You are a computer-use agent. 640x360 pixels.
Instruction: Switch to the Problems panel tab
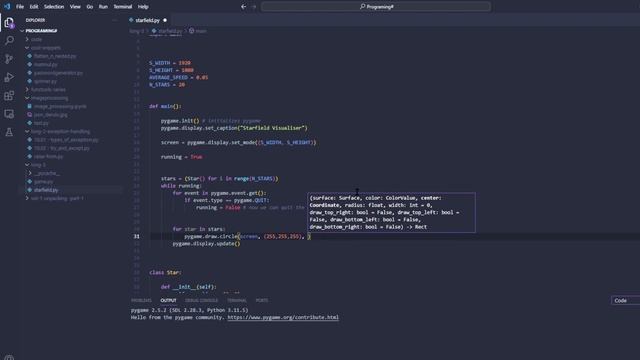(x=141, y=300)
